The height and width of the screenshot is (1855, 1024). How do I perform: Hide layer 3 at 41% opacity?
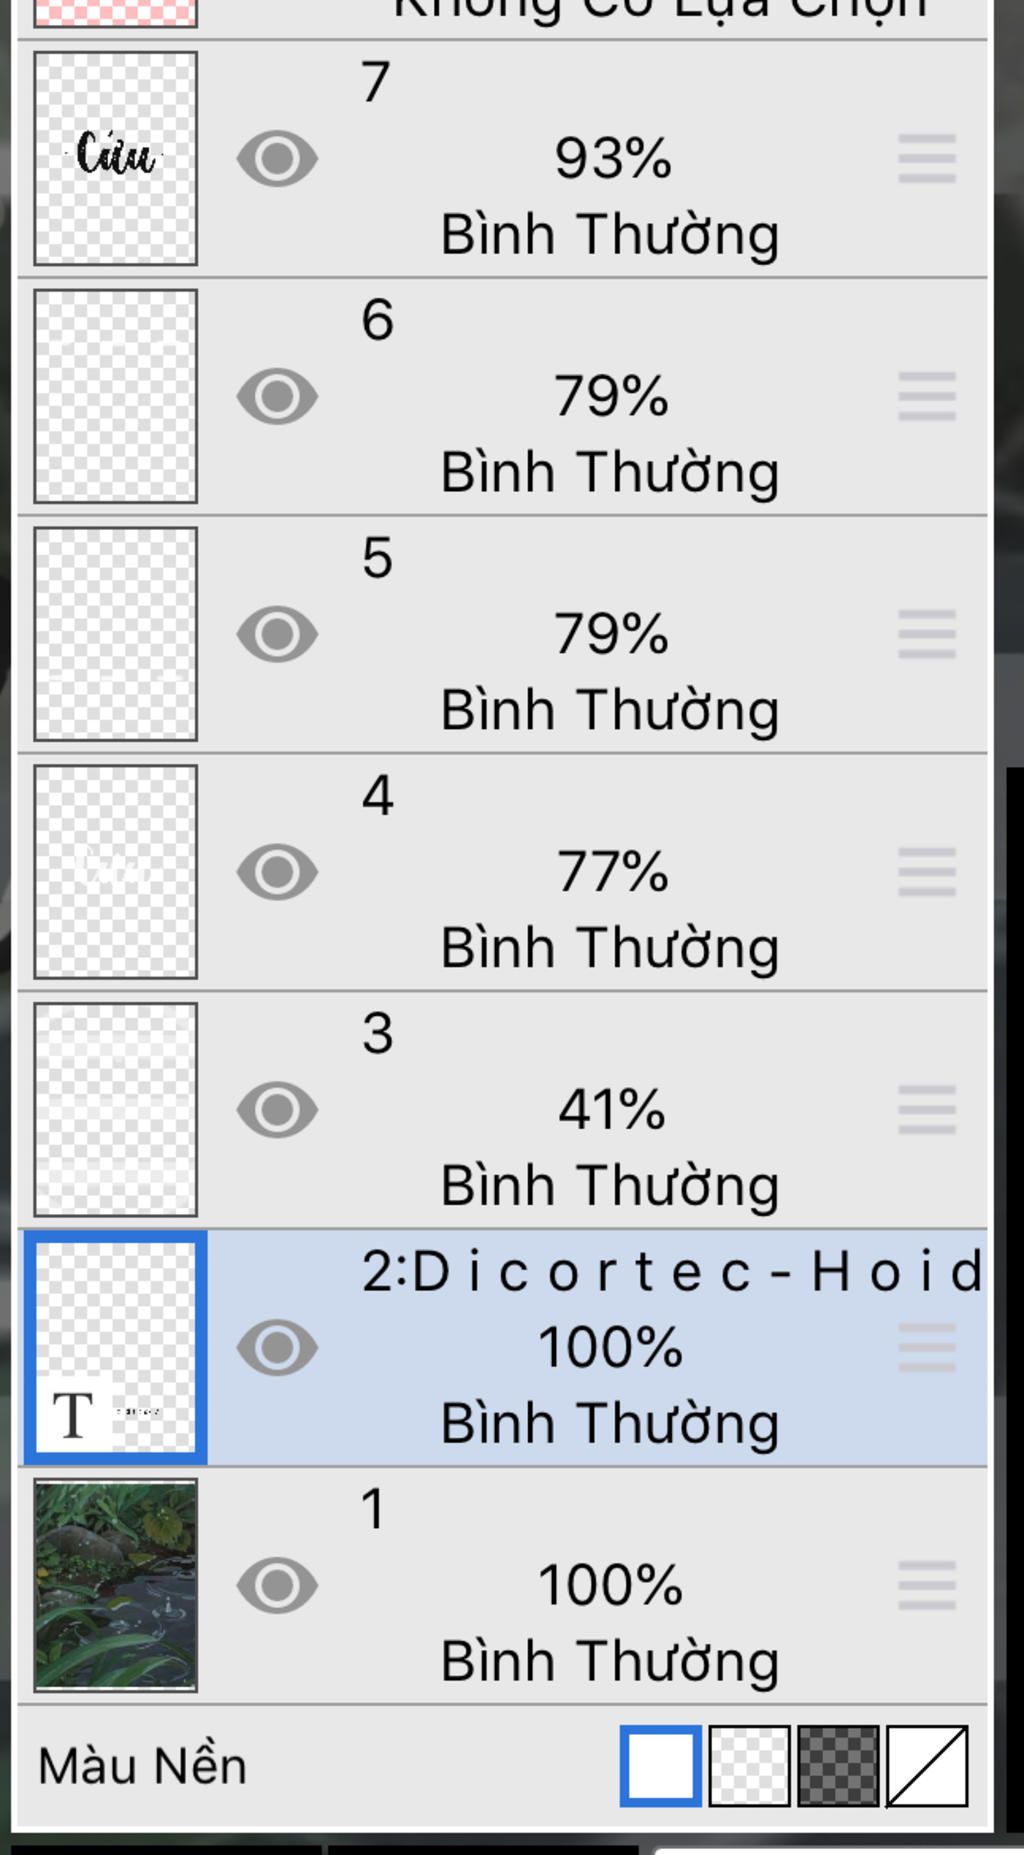click(277, 1110)
